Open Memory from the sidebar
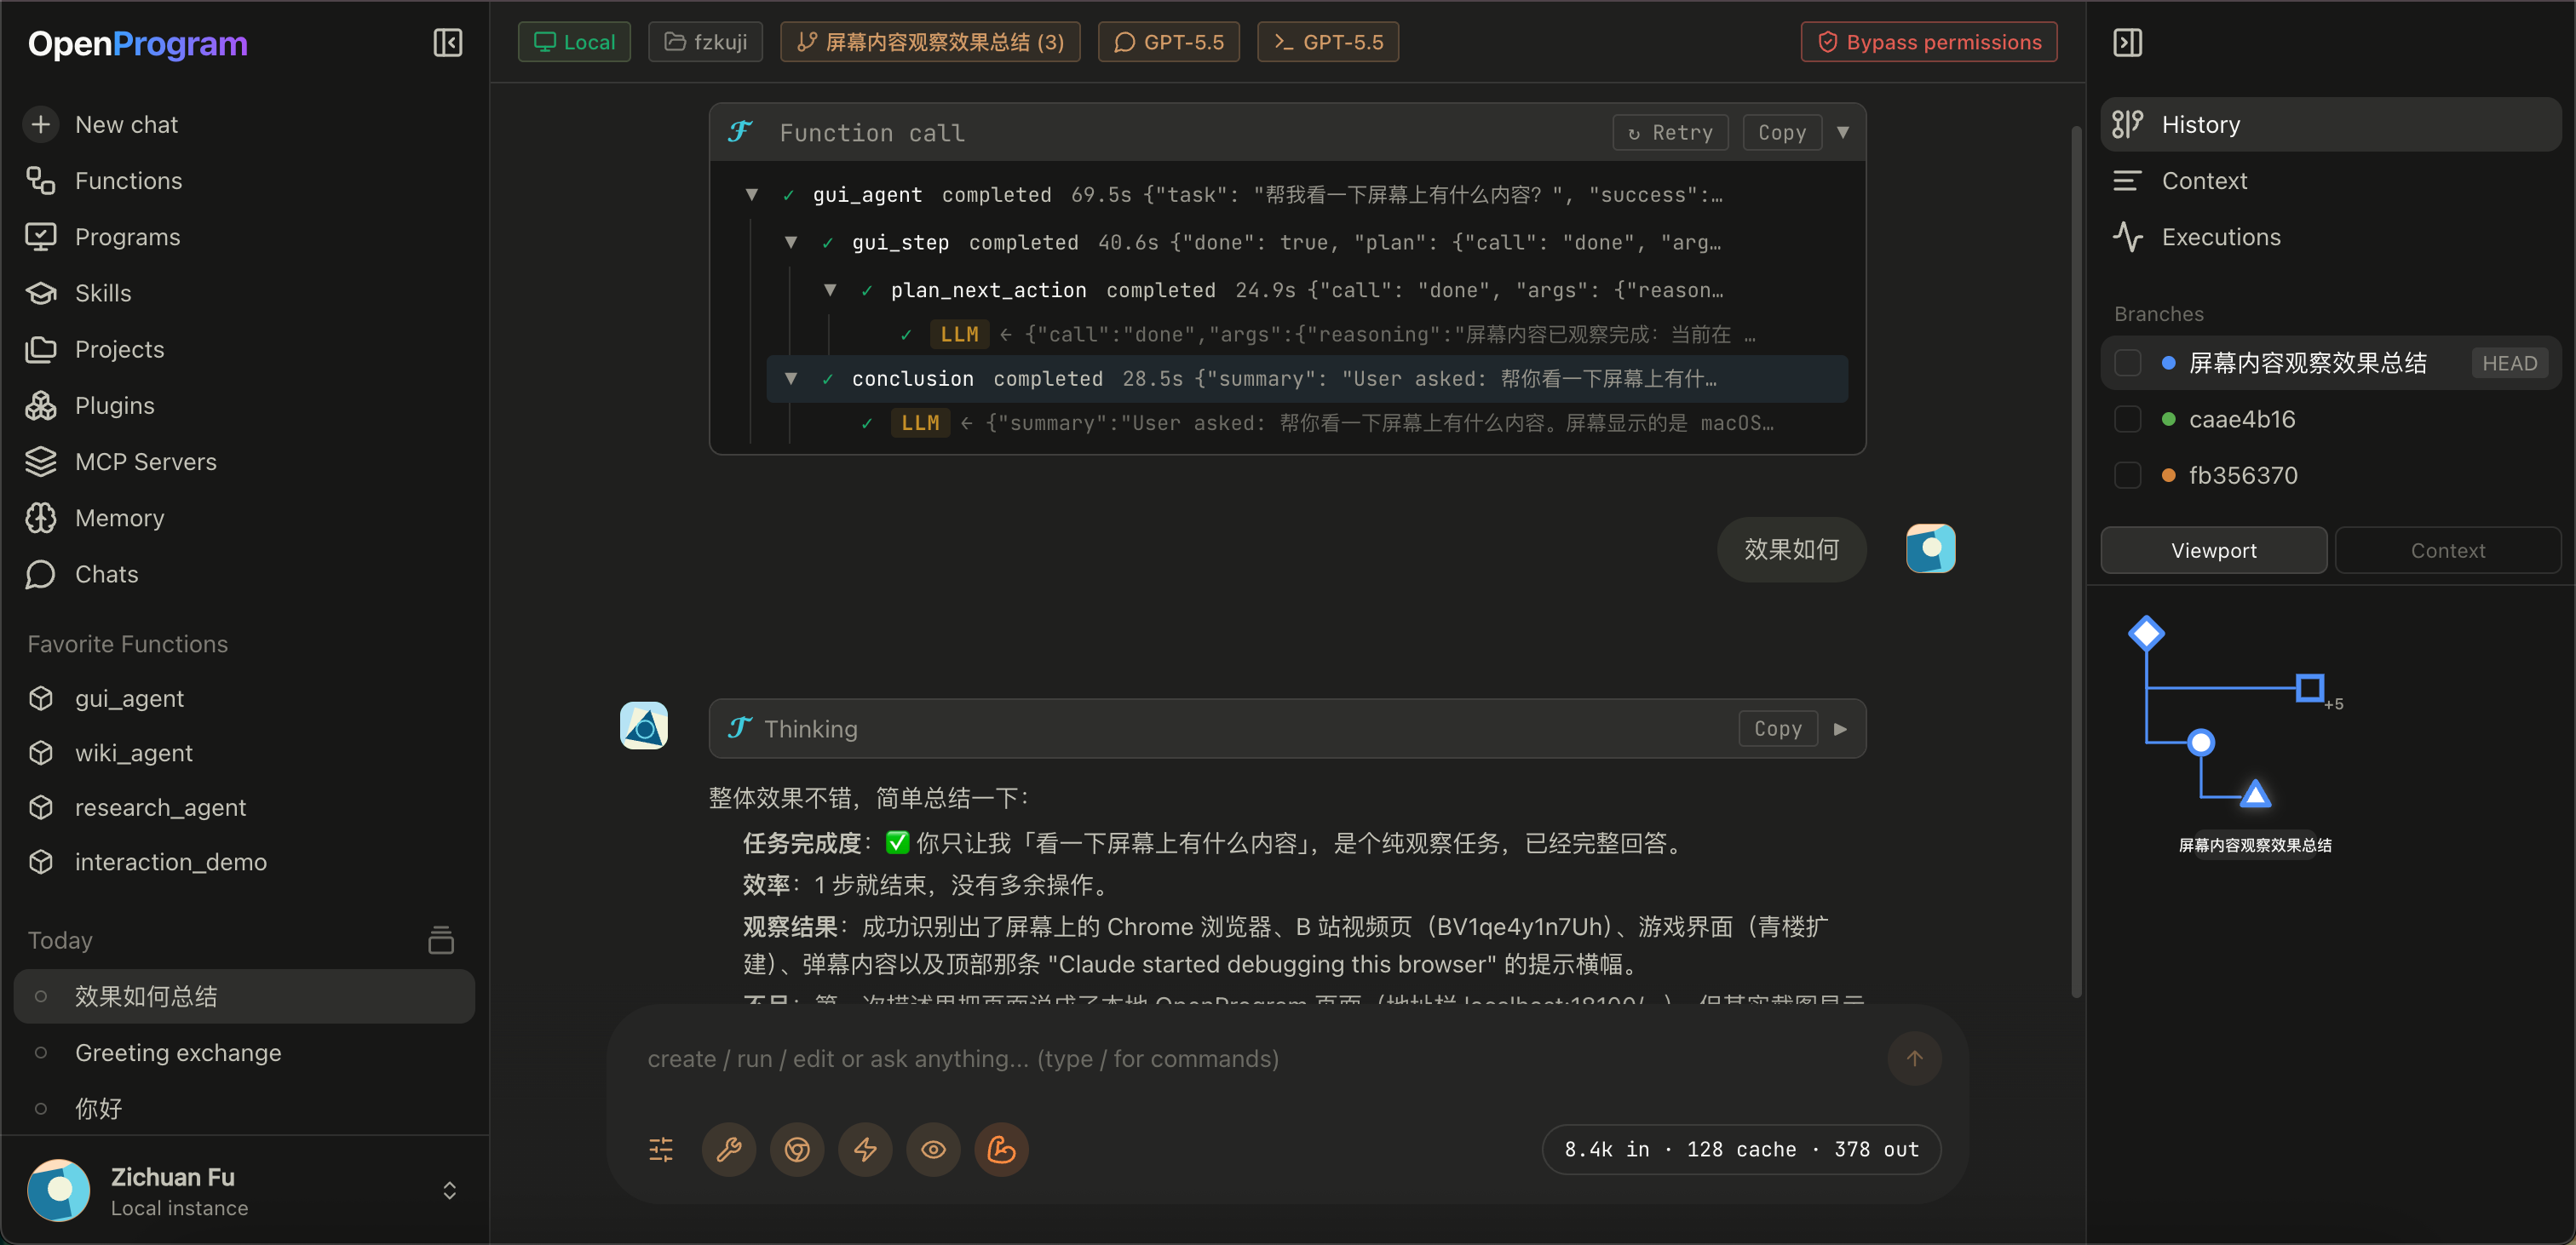The height and width of the screenshot is (1245, 2576). 119,518
